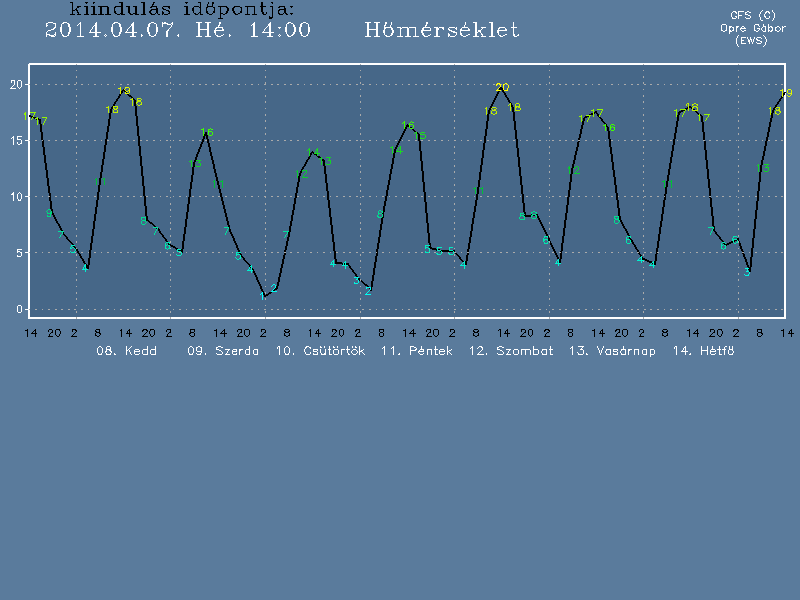
Task: Click the GFS (C) model label
Action: [752, 15]
